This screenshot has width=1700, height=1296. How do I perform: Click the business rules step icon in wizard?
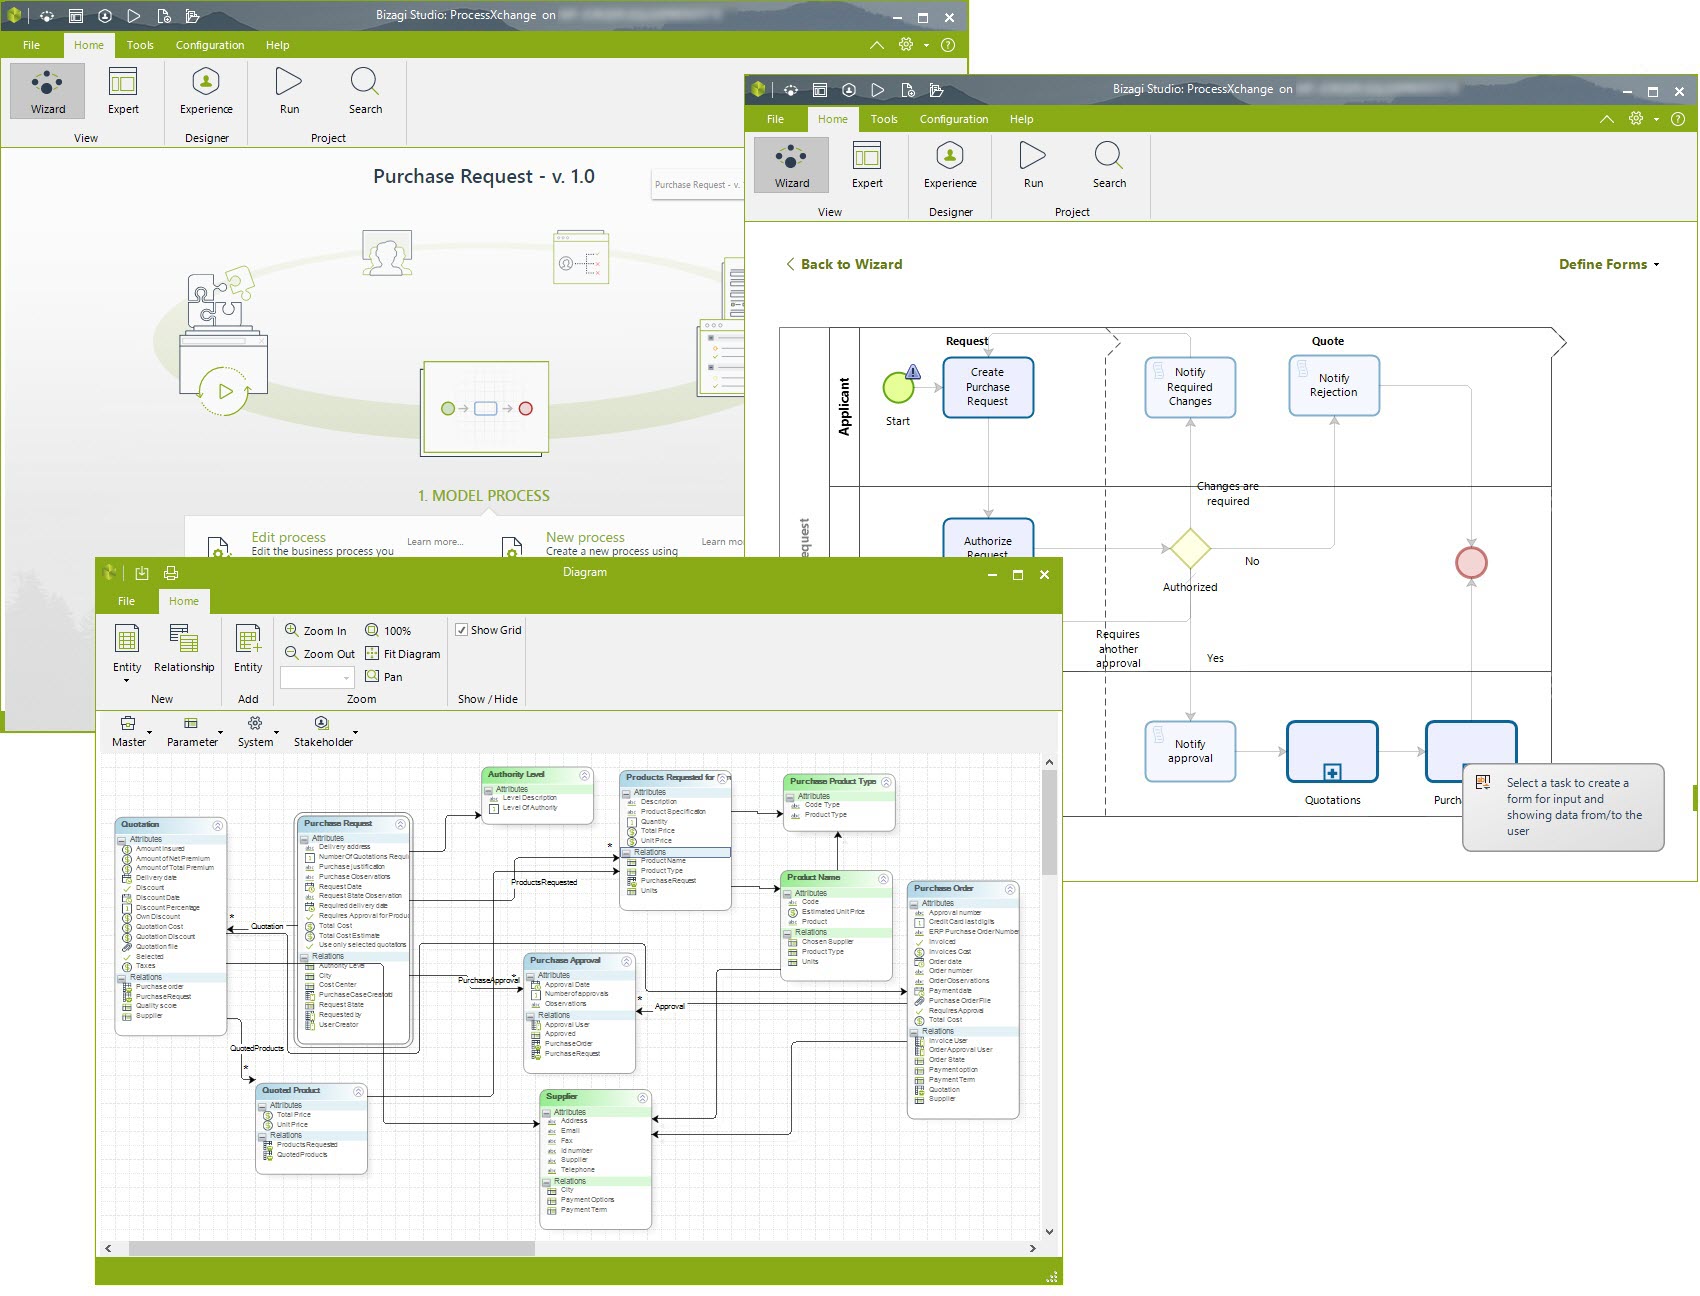tap(581, 257)
